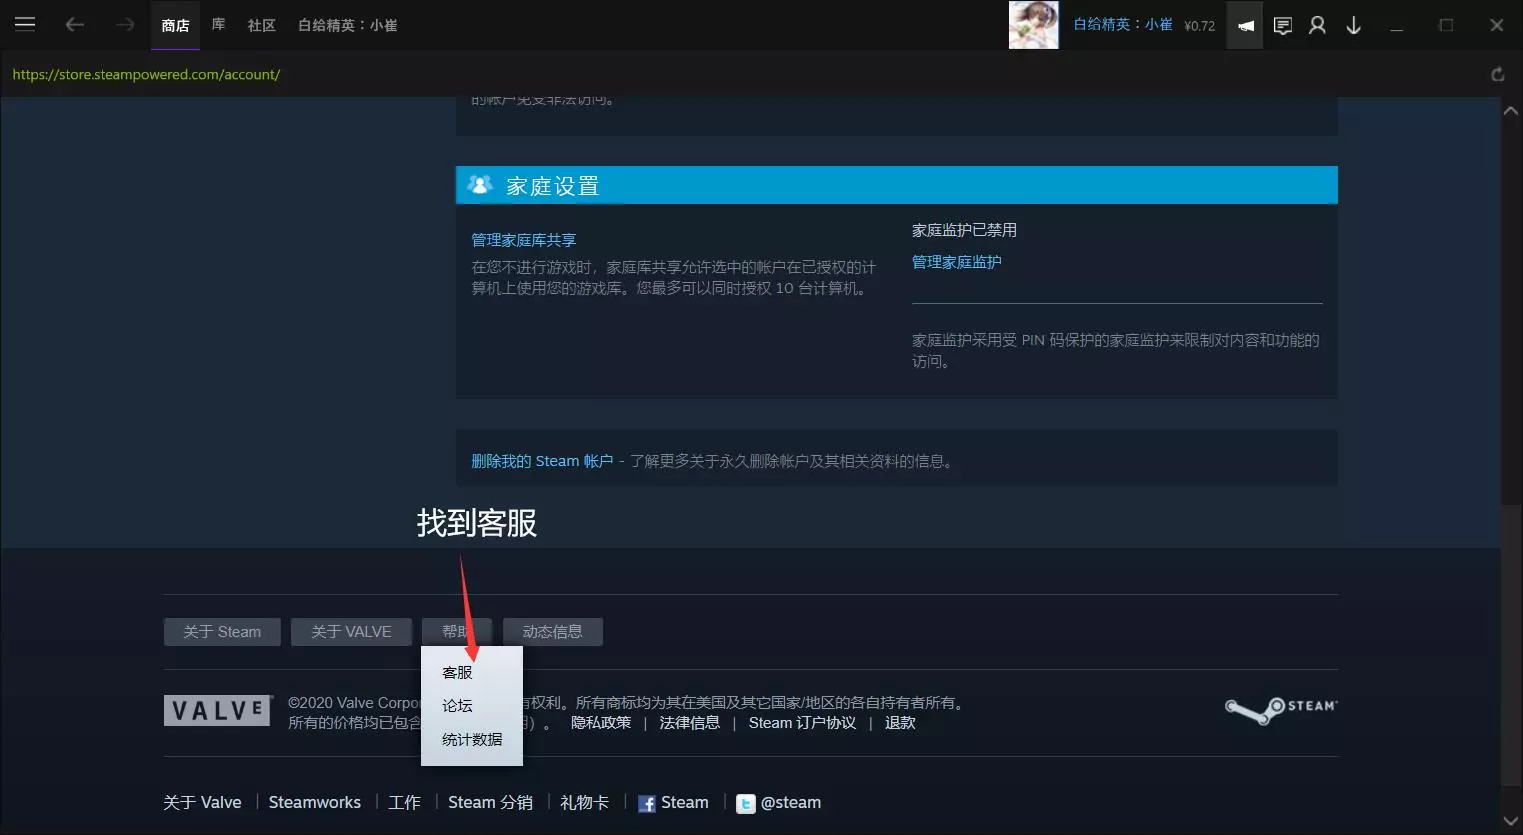The width and height of the screenshot is (1523, 835).
Task: Click the vertical scrollbar thumb
Action: pyautogui.click(x=1511, y=645)
